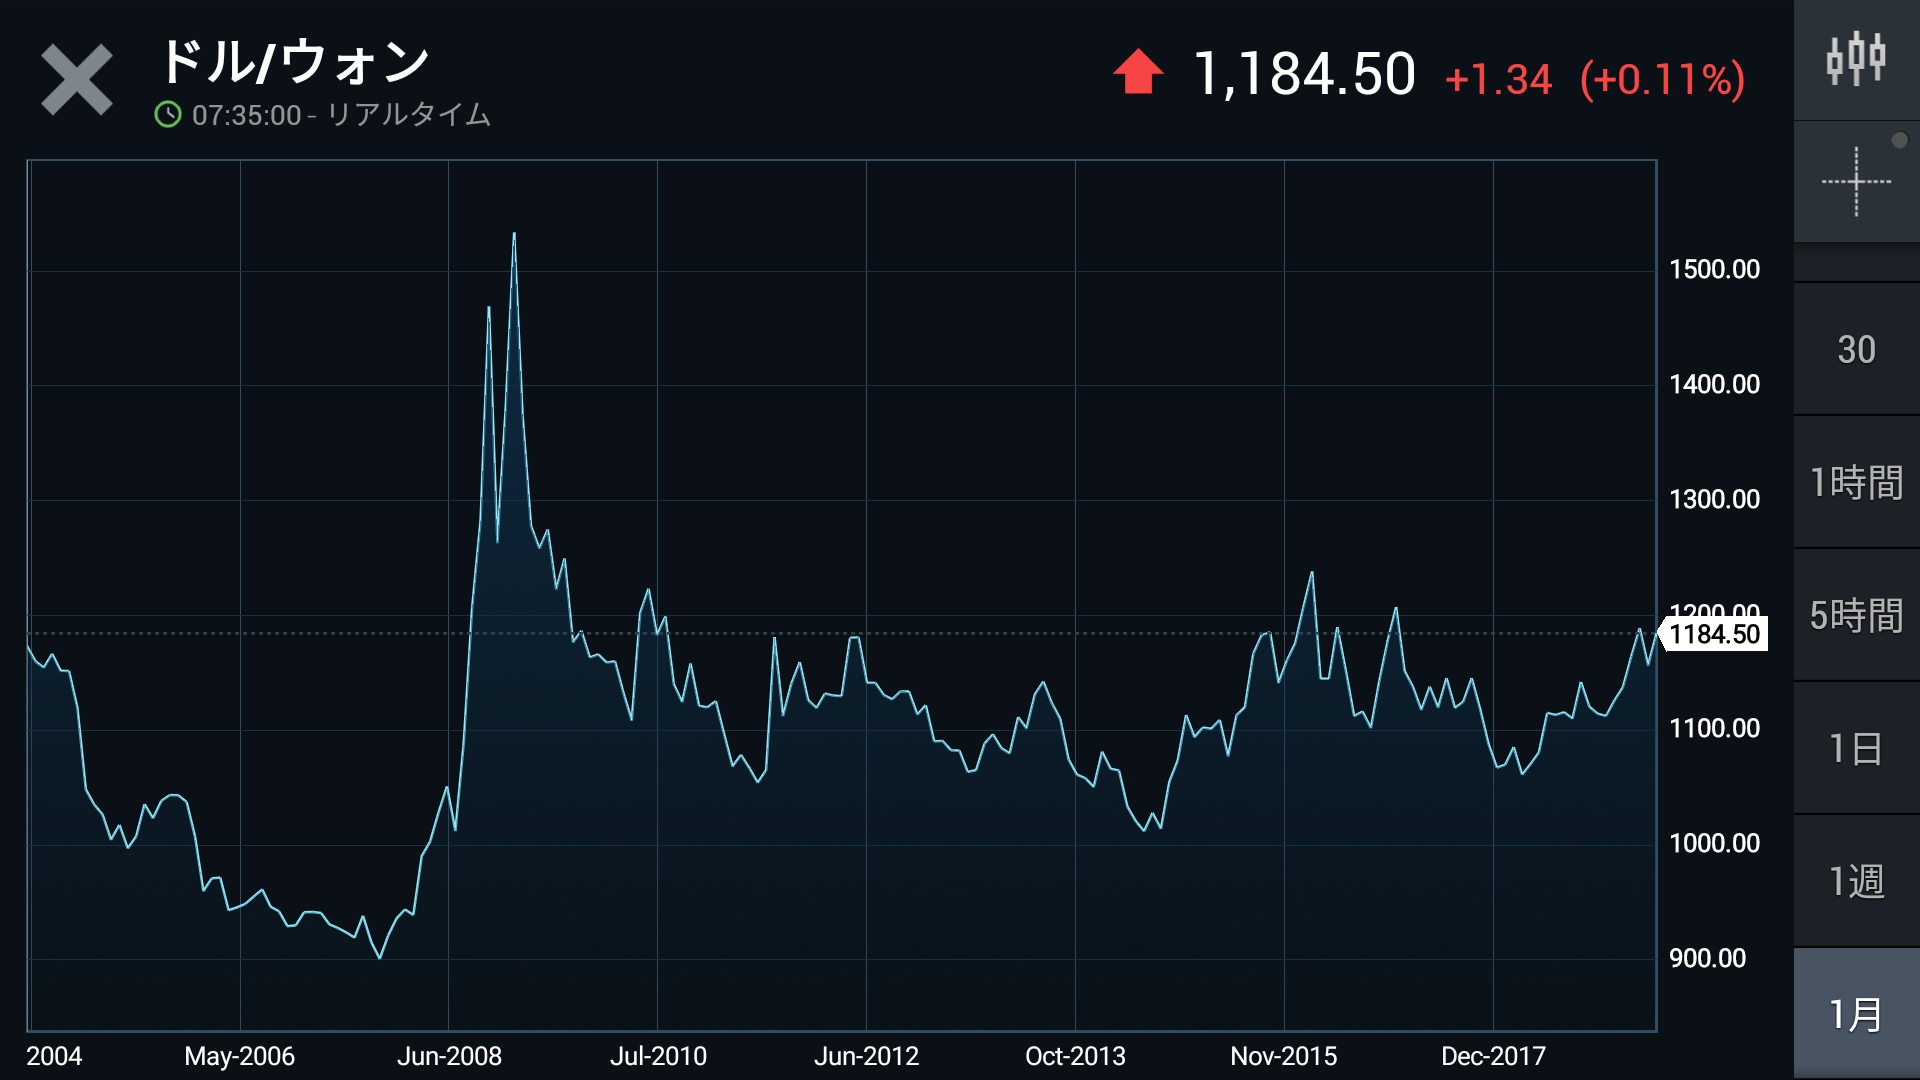Click the 1,184.50 price quote in header
Viewport: 1920px width, 1080px height.
click(1304, 75)
